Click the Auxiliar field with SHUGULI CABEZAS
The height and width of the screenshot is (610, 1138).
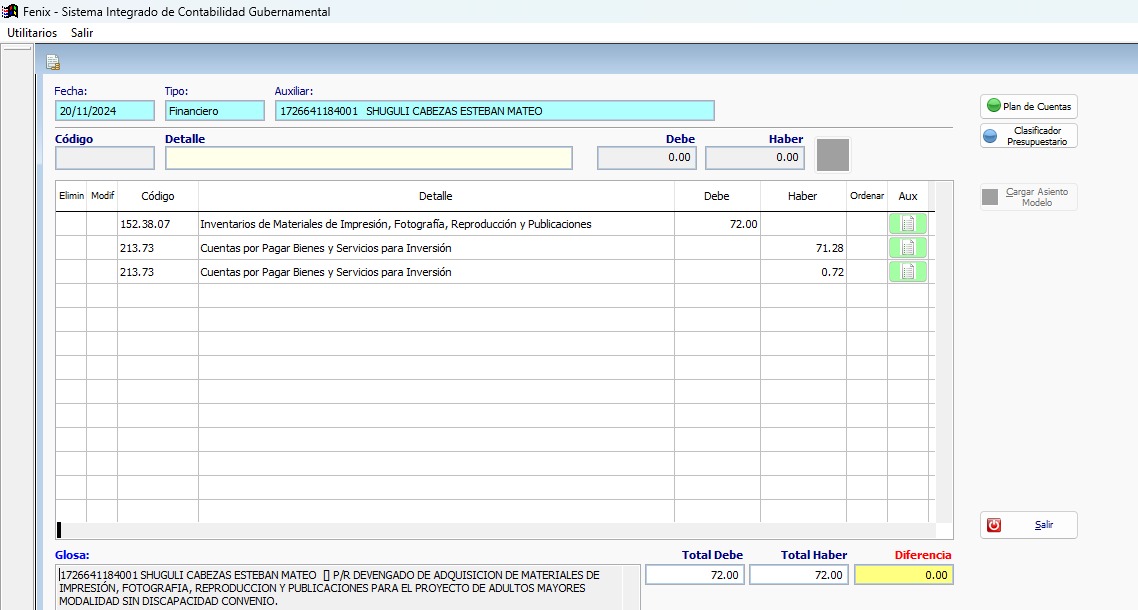[494, 111]
